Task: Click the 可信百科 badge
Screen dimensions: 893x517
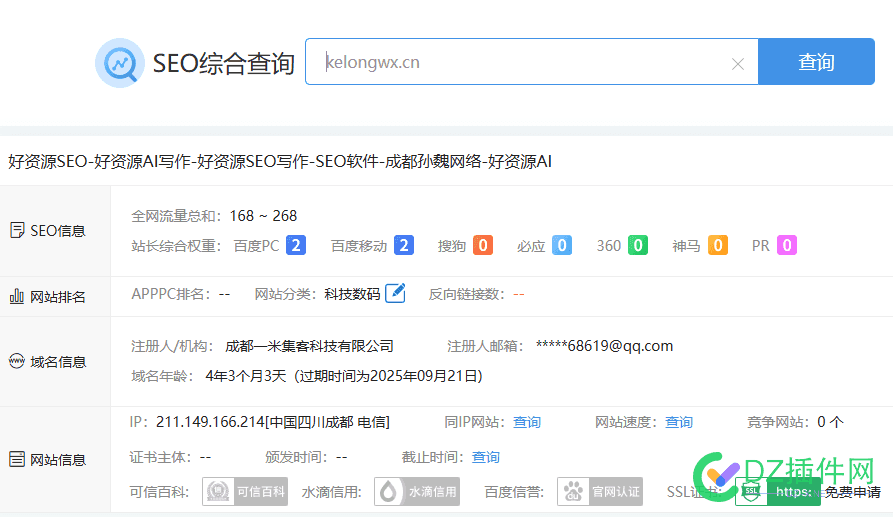Action: 245,491
